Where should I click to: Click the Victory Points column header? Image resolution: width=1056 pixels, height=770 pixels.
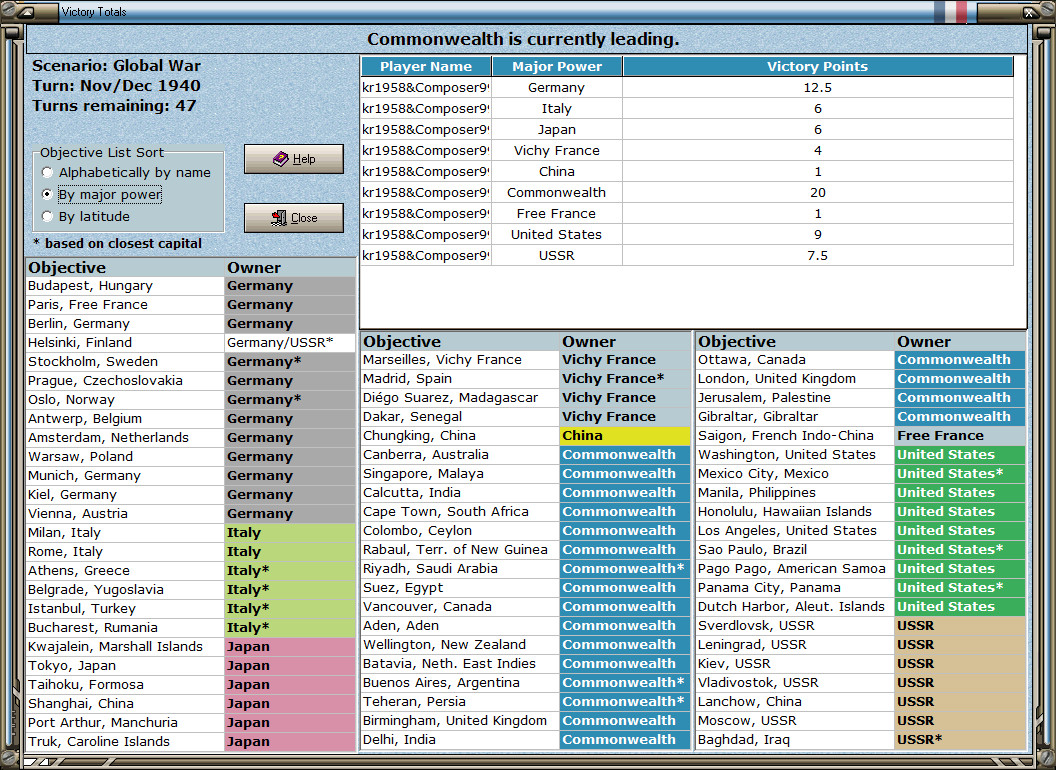[818, 66]
